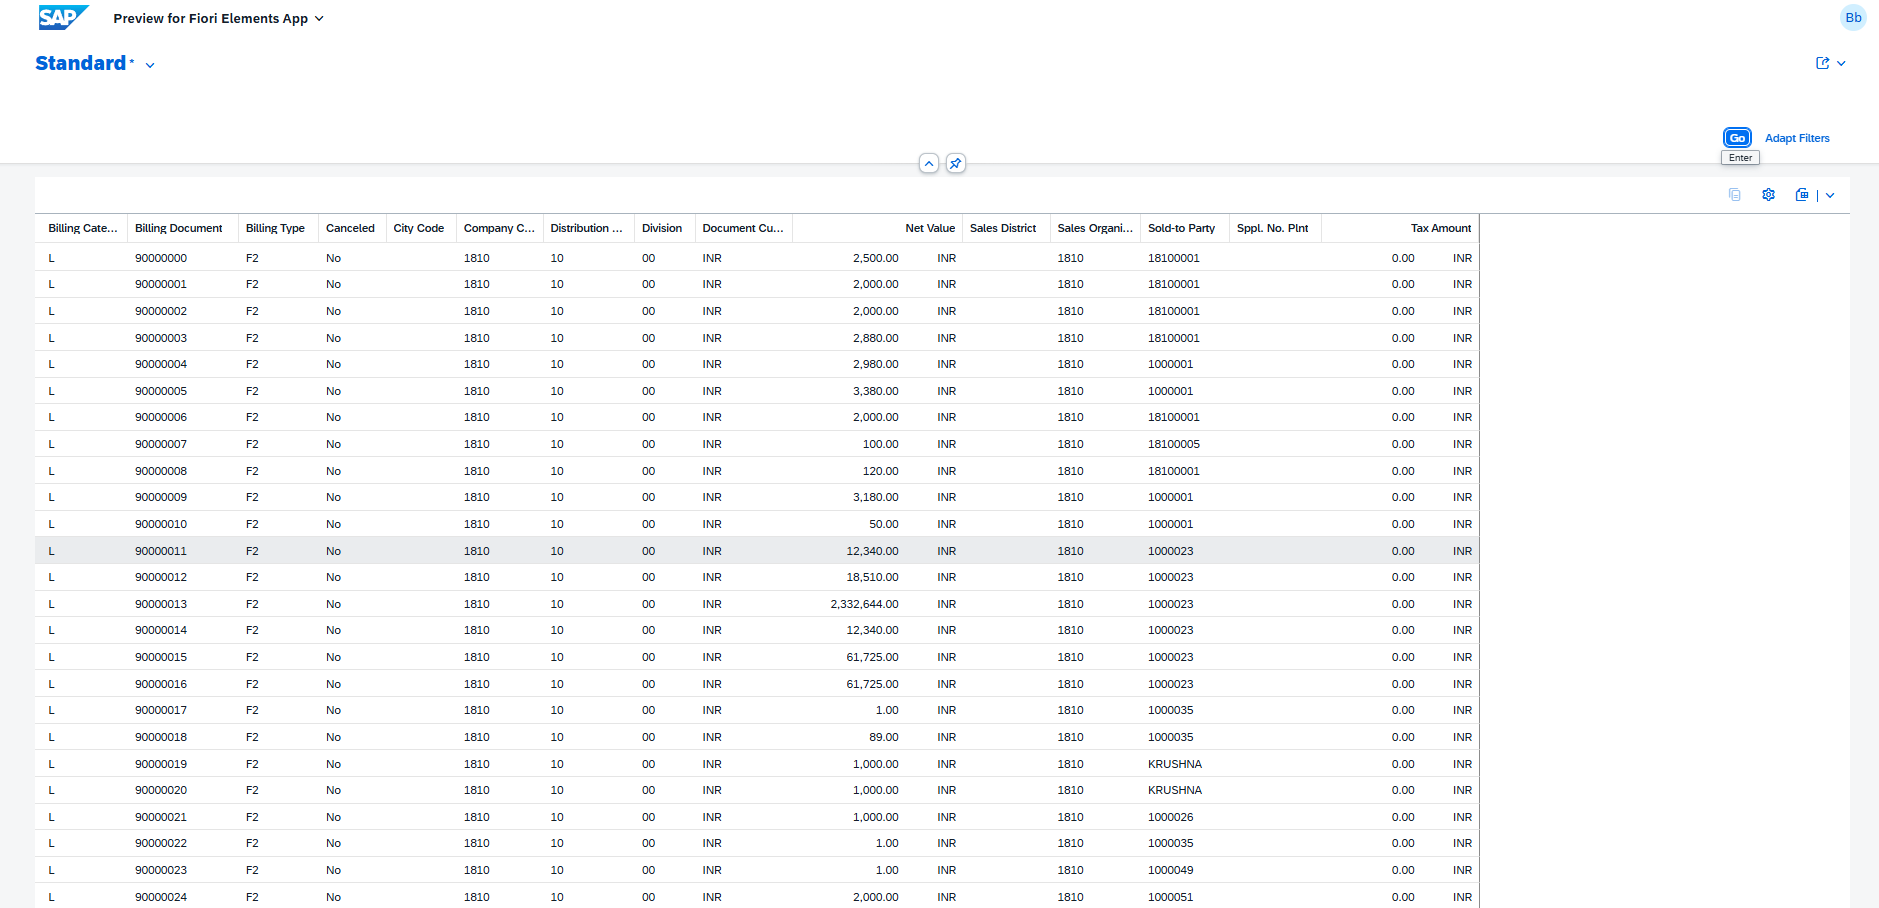The image size is (1879, 908).
Task: Export table to spreadsheet icon
Action: pyautogui.click(x=1802, y=195)
